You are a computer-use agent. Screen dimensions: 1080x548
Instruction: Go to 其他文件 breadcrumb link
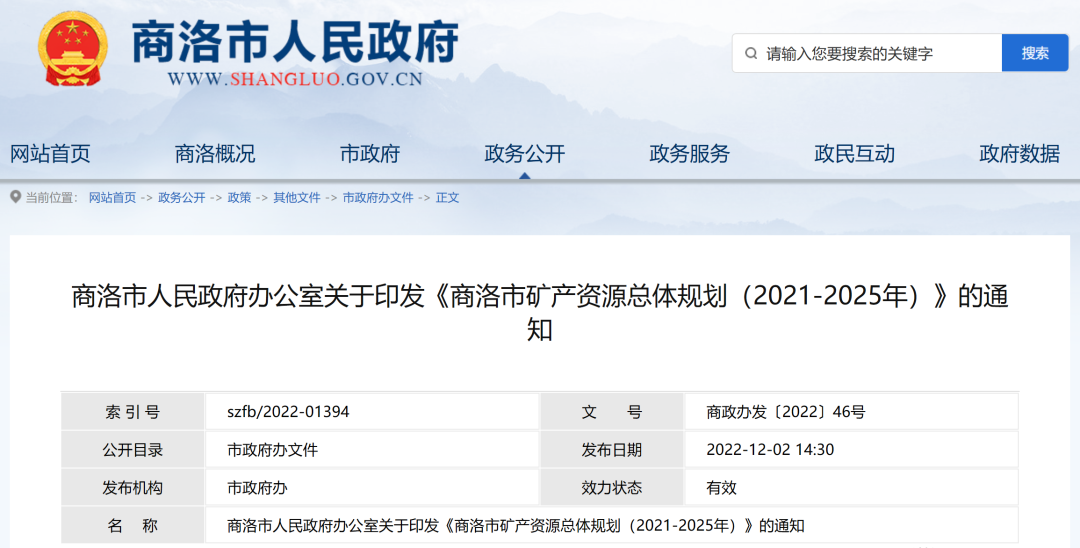point(297,198)
